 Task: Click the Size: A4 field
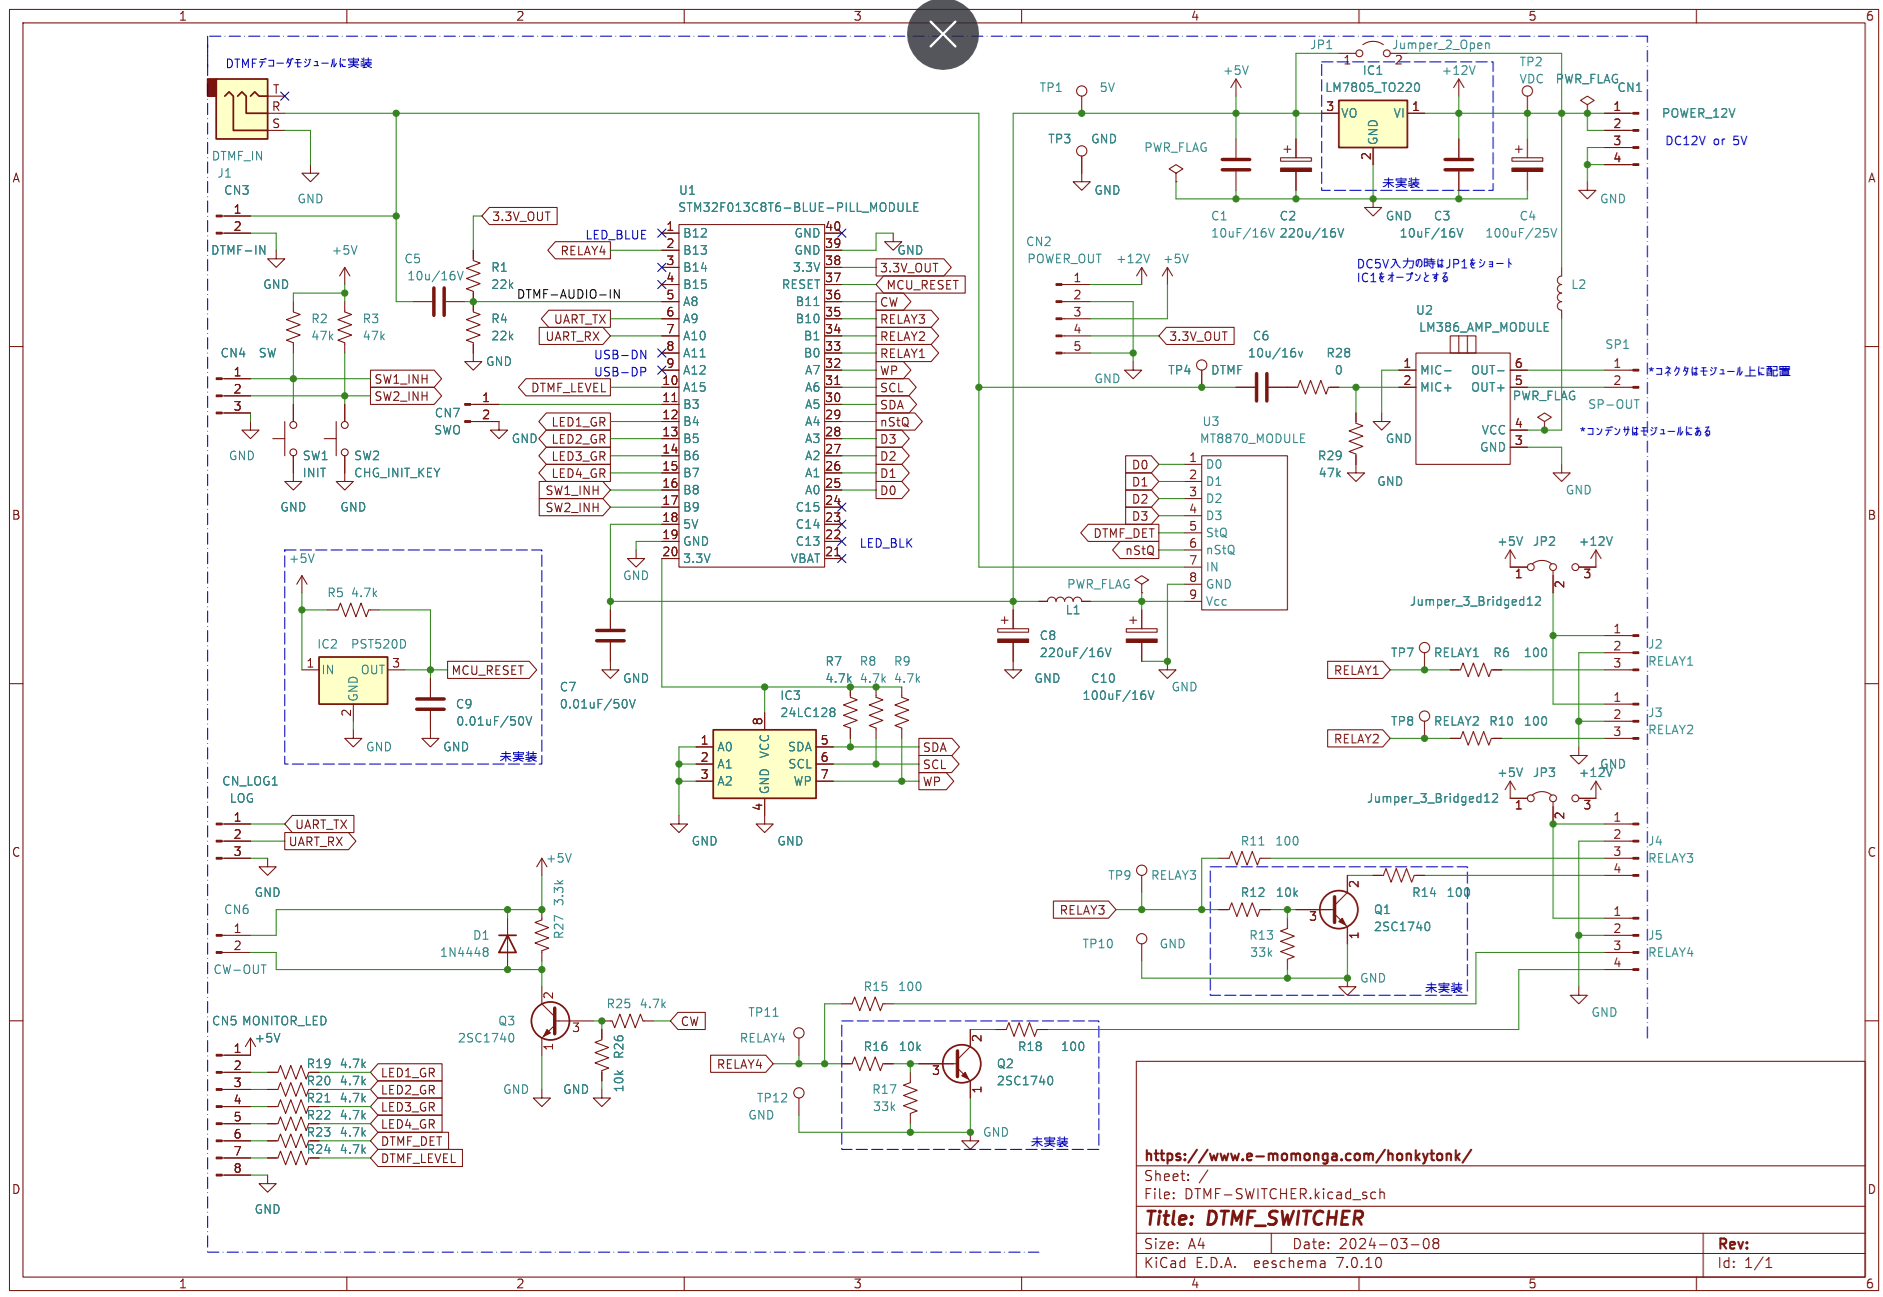(x=1175, y=1244)
